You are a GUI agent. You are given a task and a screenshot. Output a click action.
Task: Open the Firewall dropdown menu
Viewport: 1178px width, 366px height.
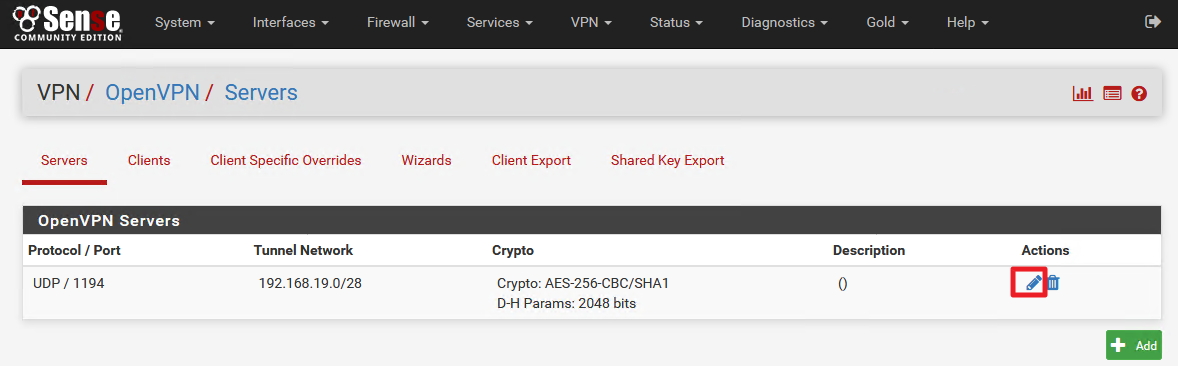click(397, 23)
